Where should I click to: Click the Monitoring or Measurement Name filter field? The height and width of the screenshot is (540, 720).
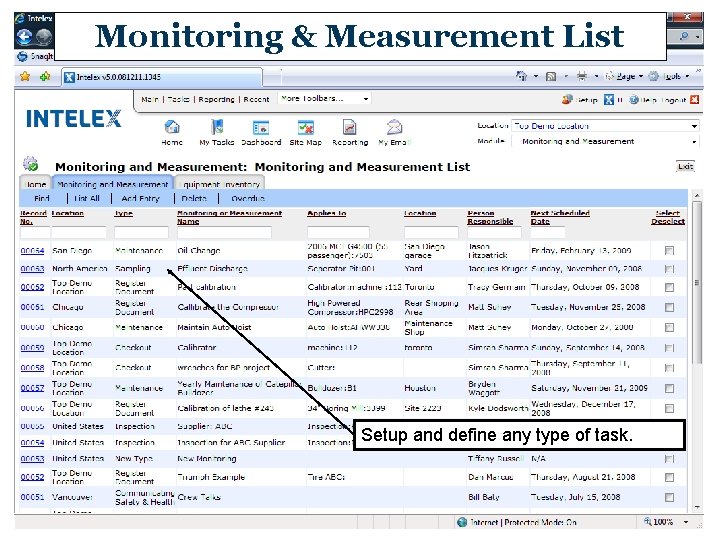[224, 232]
